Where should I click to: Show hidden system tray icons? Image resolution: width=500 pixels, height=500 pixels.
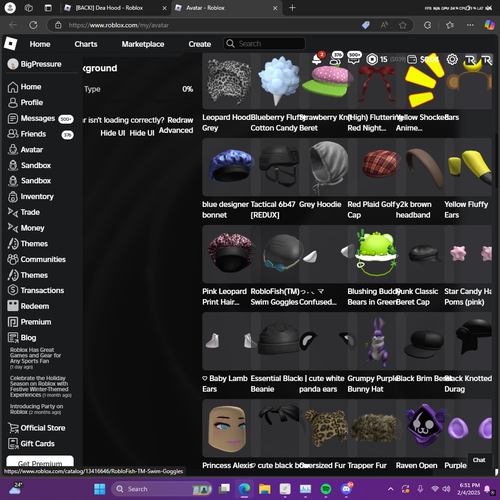390,489
